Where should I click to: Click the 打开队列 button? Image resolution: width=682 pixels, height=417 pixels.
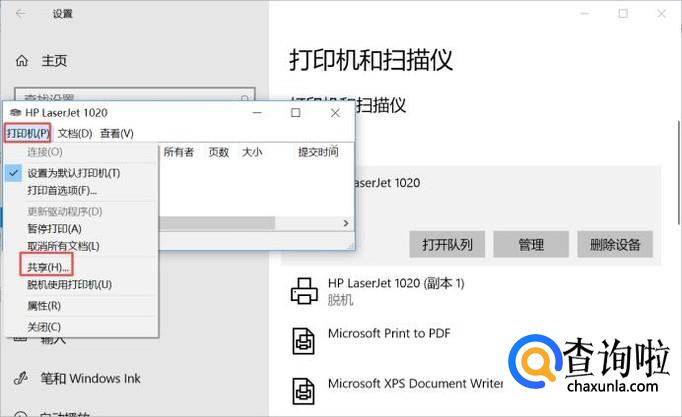(447, 244)
